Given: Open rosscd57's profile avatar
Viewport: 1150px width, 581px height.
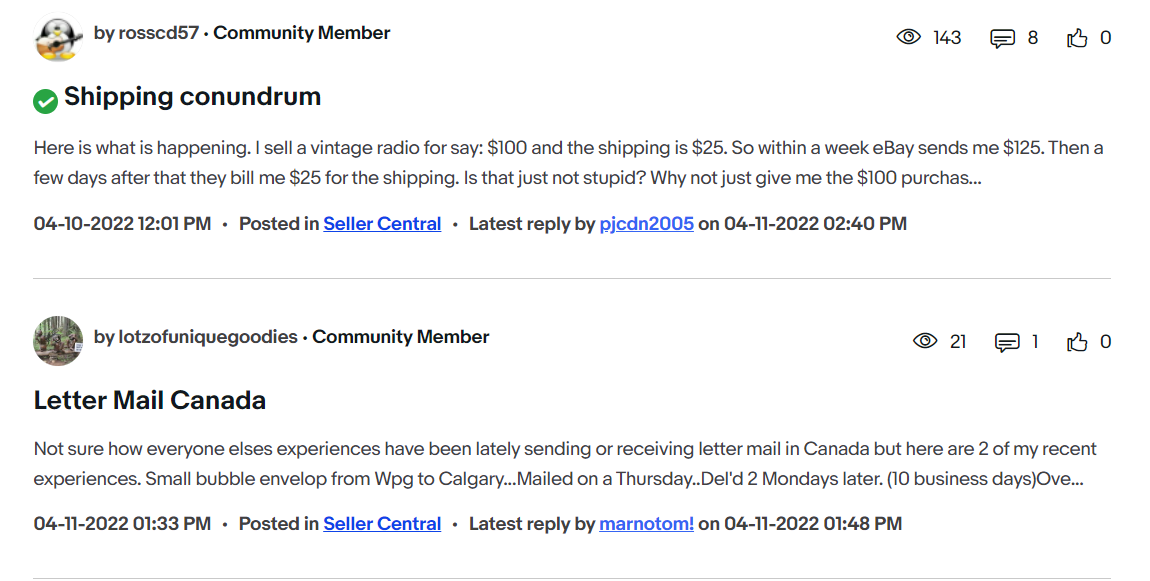Looking at the screenshot, I should click(x=57, y=39).
